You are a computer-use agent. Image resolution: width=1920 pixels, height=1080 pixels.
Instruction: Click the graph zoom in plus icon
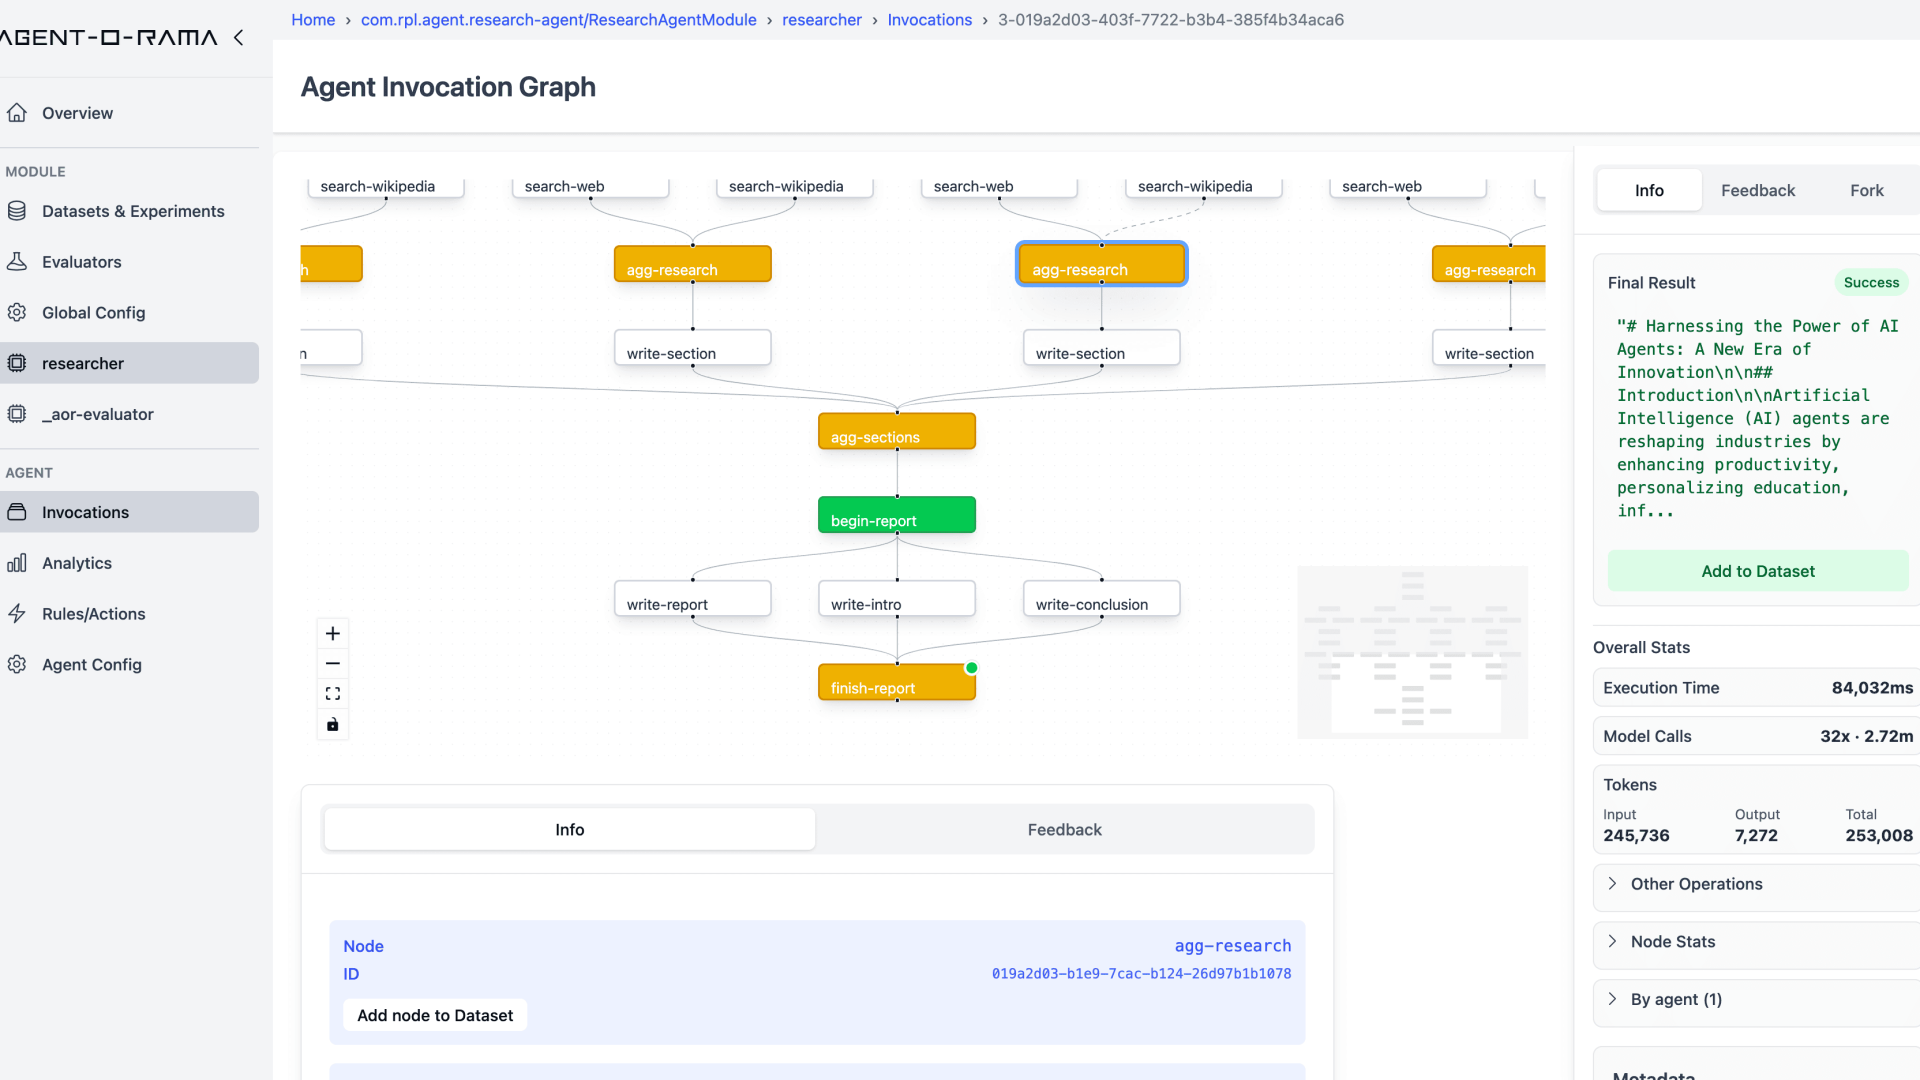click(333, 633)
